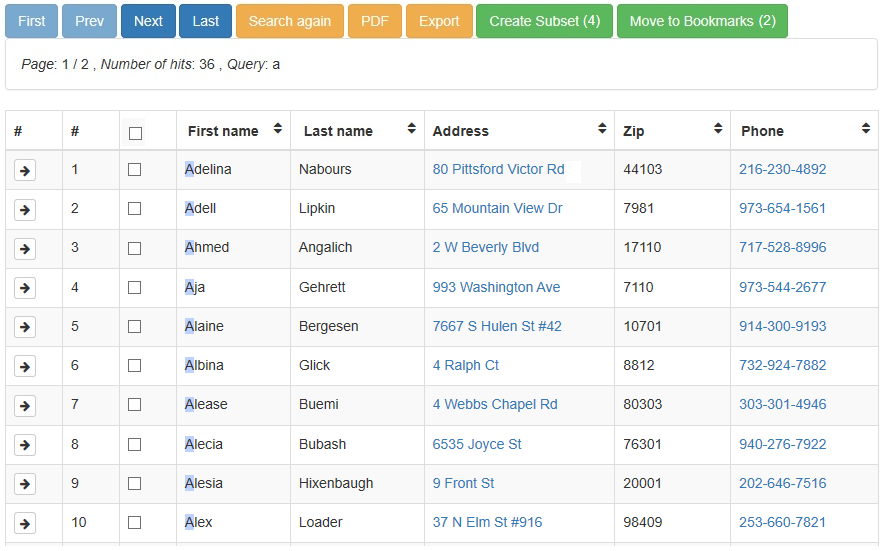Open address 4 Ralph Ct
The width and height of the screenshot is (883, 551).
click(x=466, y=365)
